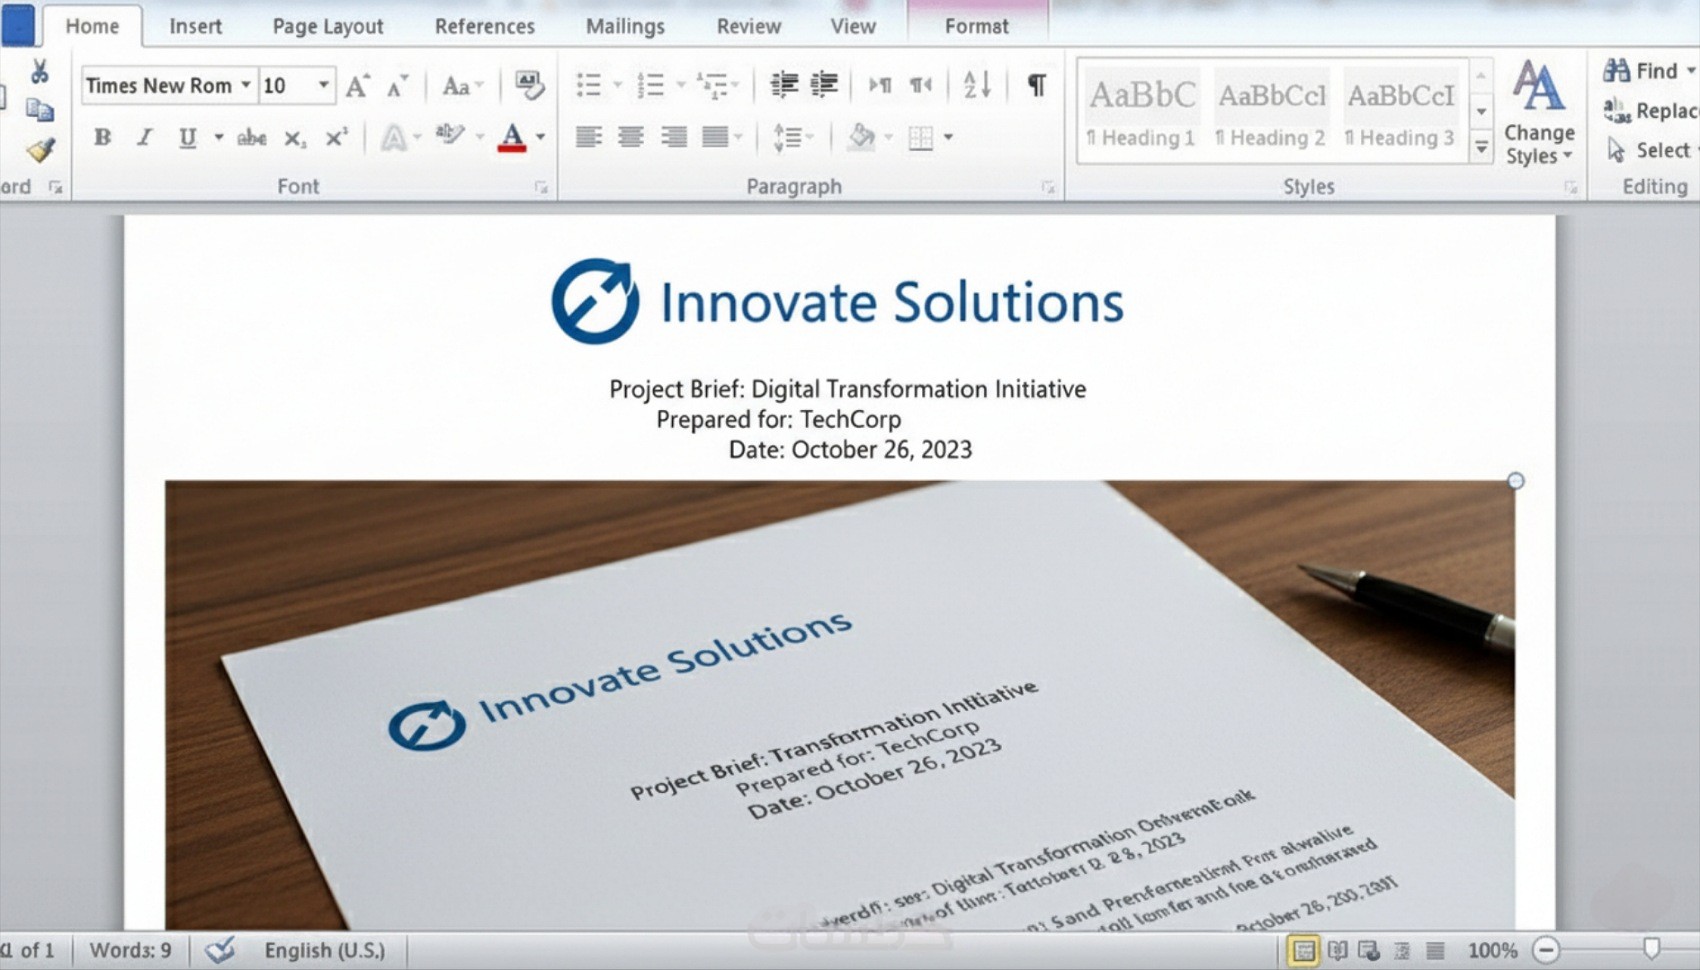The image size is (1700, 970).
Task: Expand the Font Color dropdown arrow
Action: [x=541, y=137]
